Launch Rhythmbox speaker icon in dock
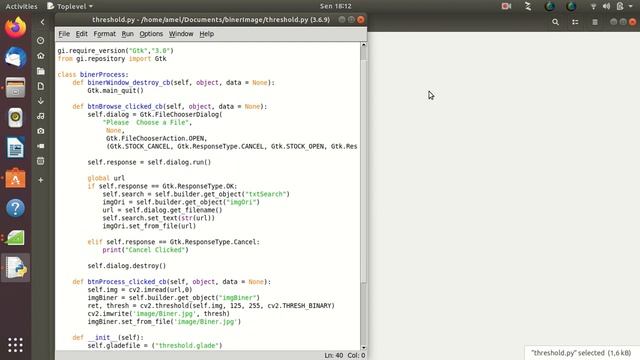 click(15, 118)
